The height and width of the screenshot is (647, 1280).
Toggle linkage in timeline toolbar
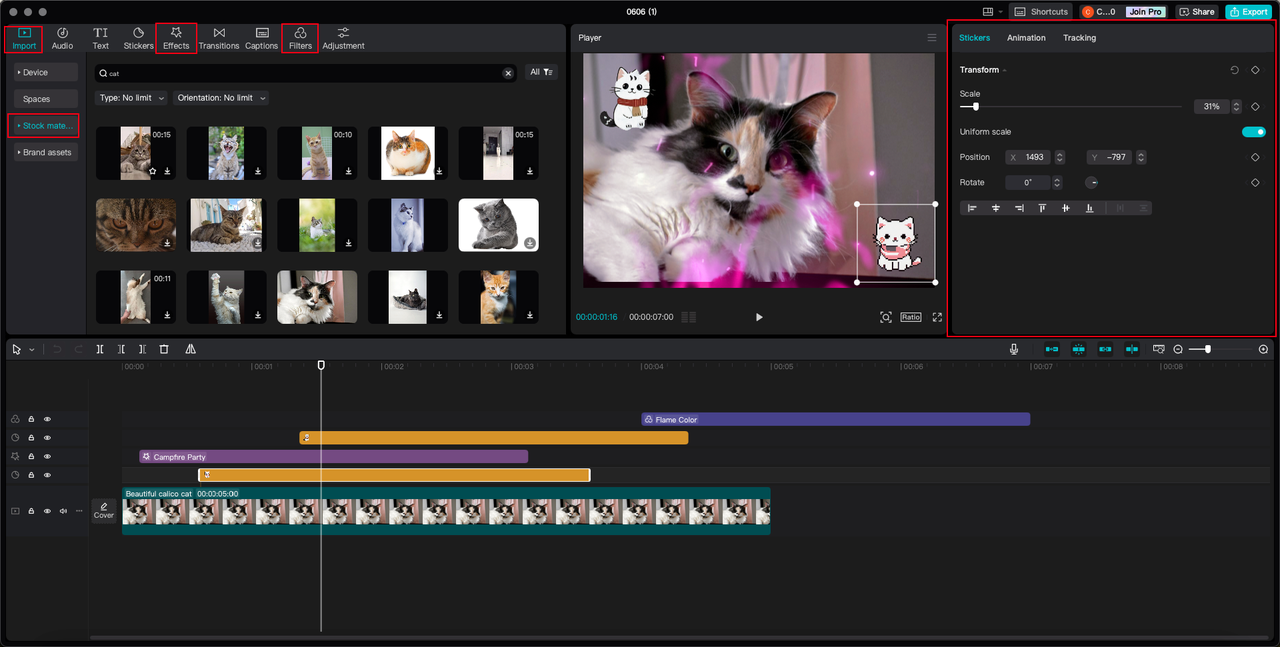tap(1105, 349)
